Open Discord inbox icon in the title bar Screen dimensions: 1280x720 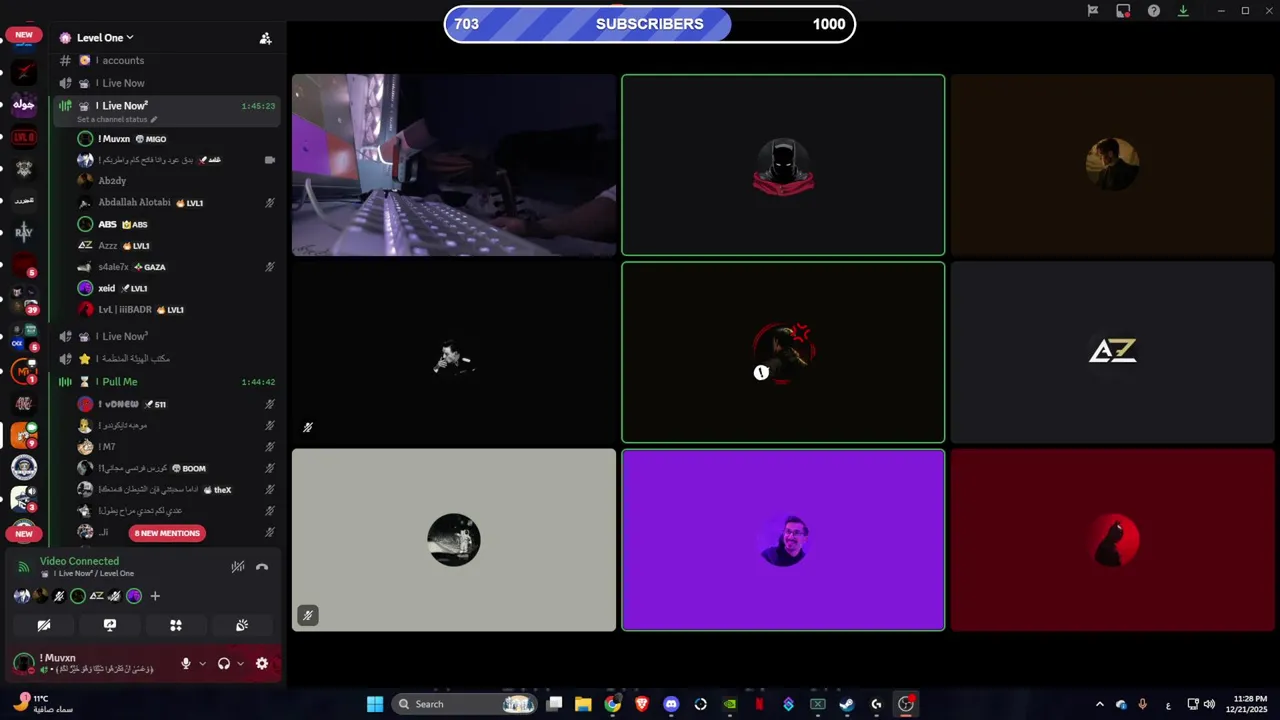pyautogui.click(x=1123, y=11)
